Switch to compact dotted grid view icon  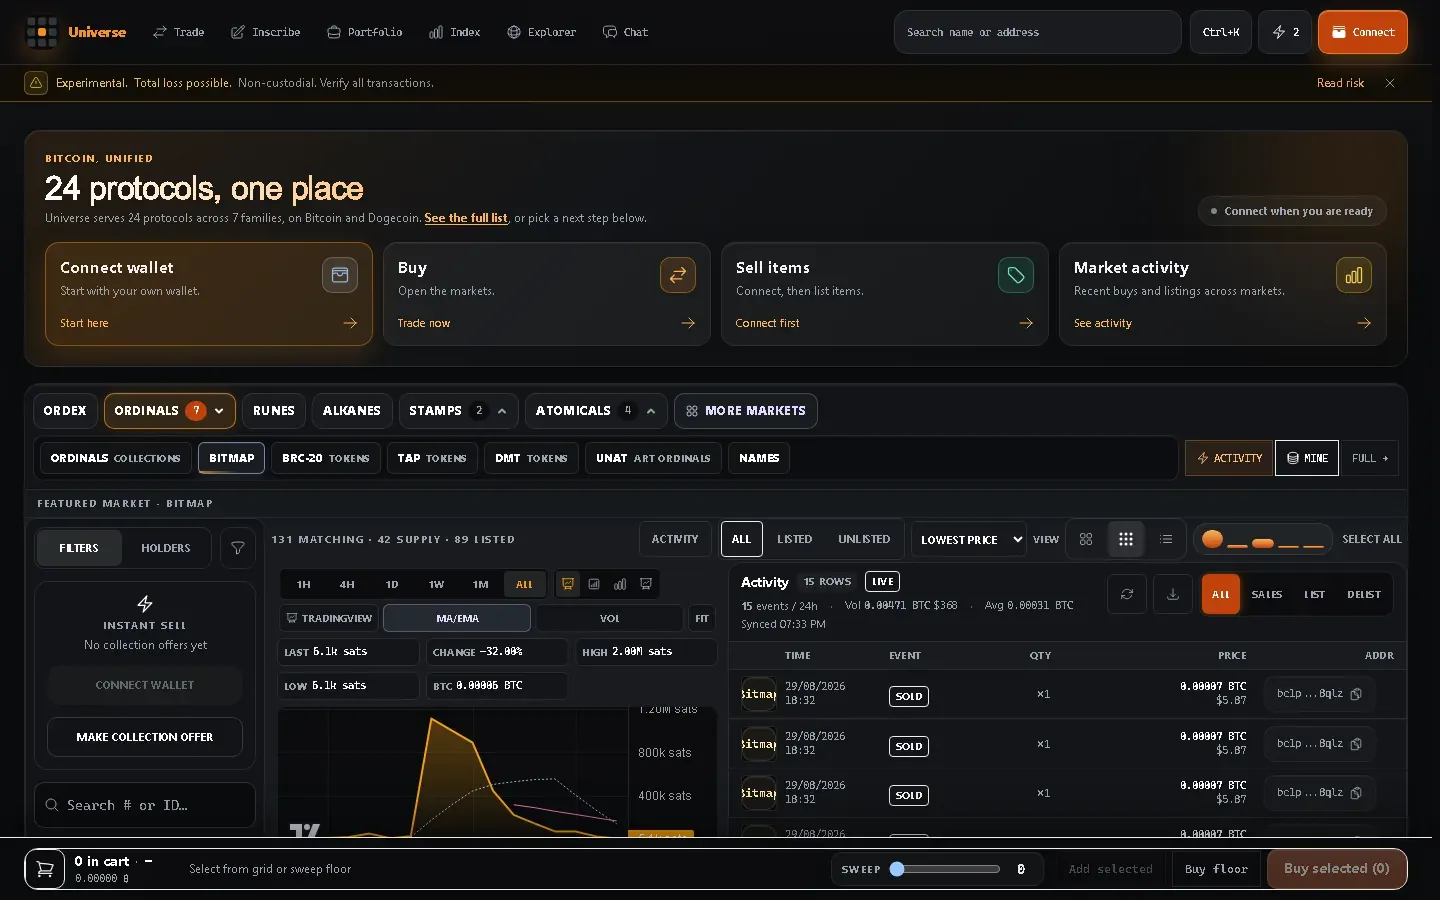click(x=1126, y=539)
